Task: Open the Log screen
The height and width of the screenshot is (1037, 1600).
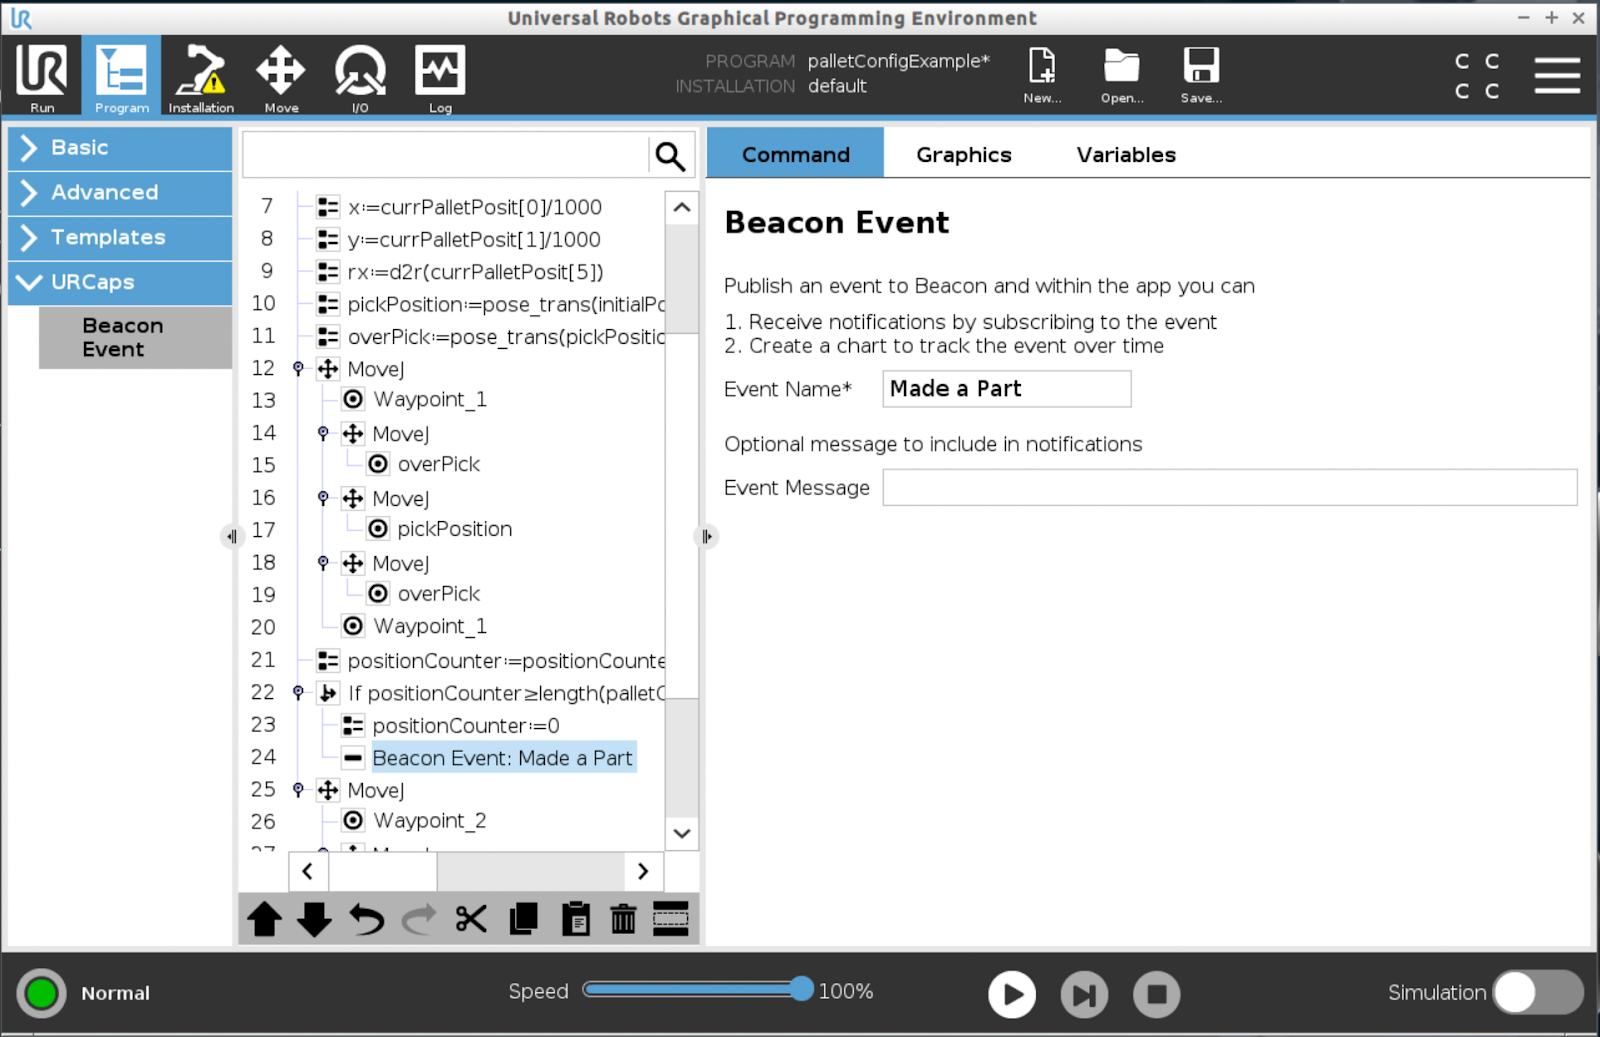Action: (440, 77)
